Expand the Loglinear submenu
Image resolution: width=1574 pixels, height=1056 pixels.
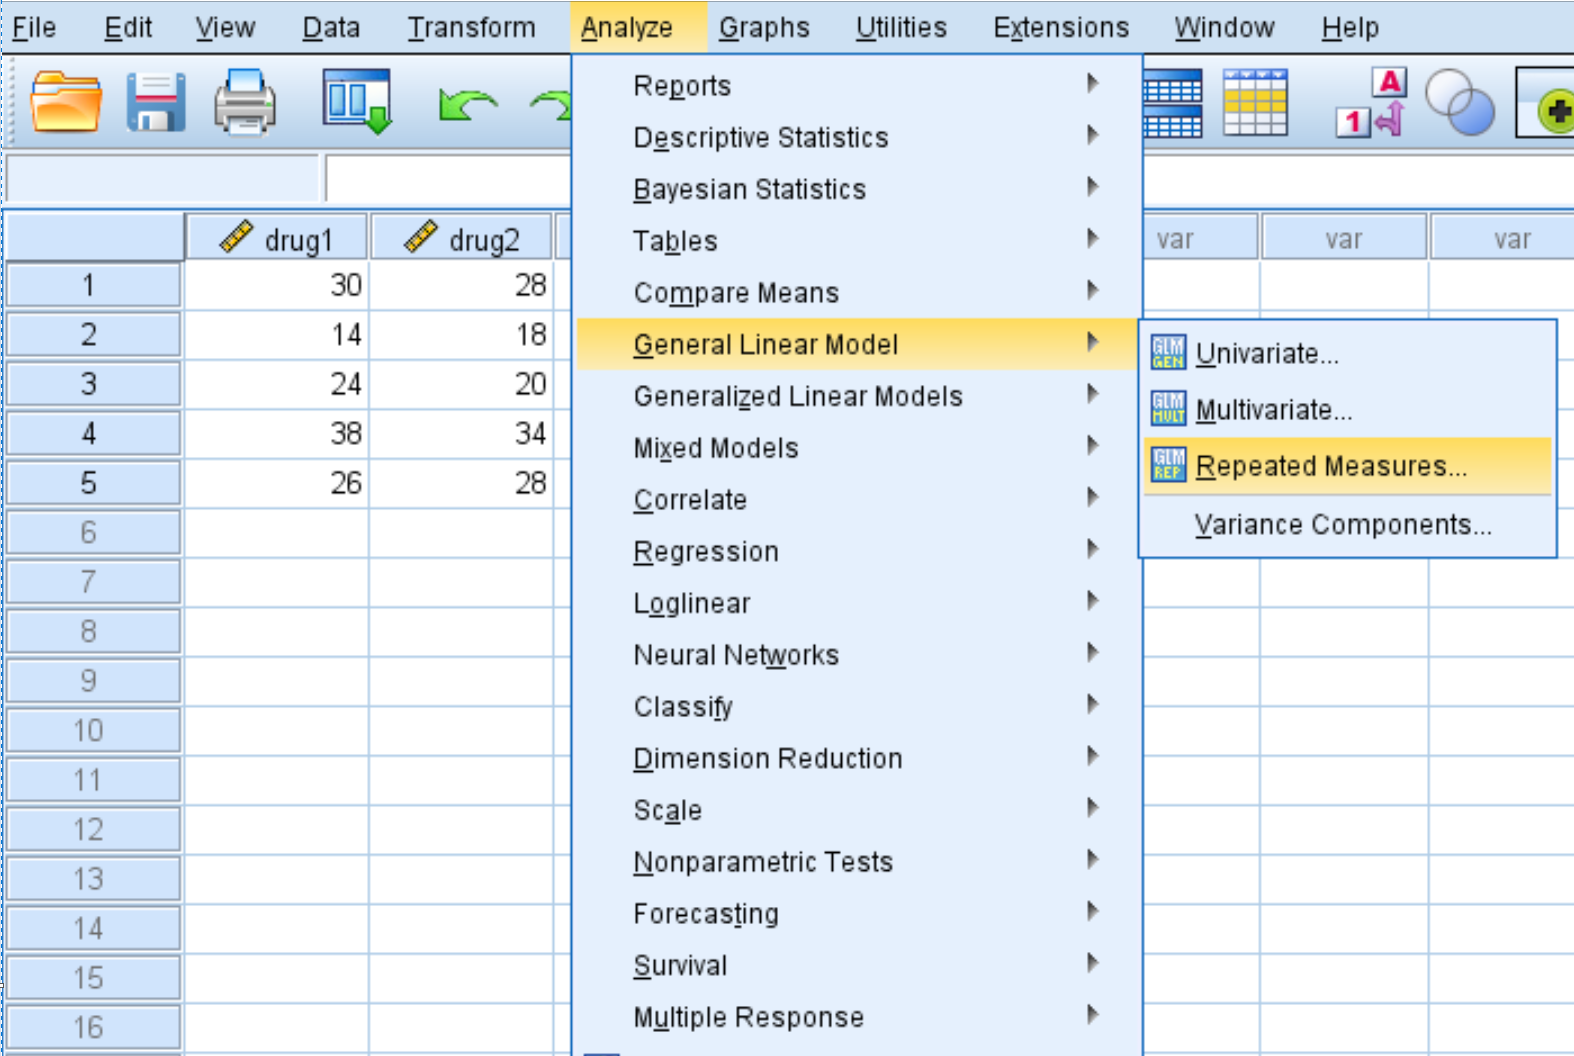(x=858, y=603)
